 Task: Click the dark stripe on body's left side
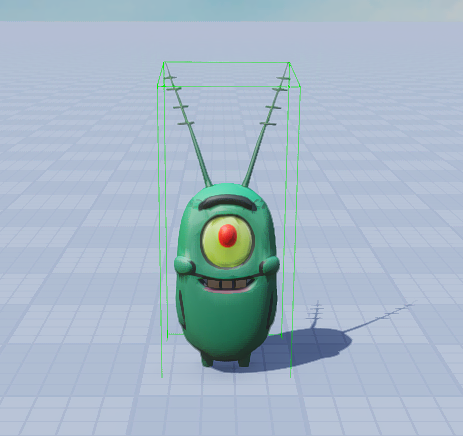coord(181,308)
